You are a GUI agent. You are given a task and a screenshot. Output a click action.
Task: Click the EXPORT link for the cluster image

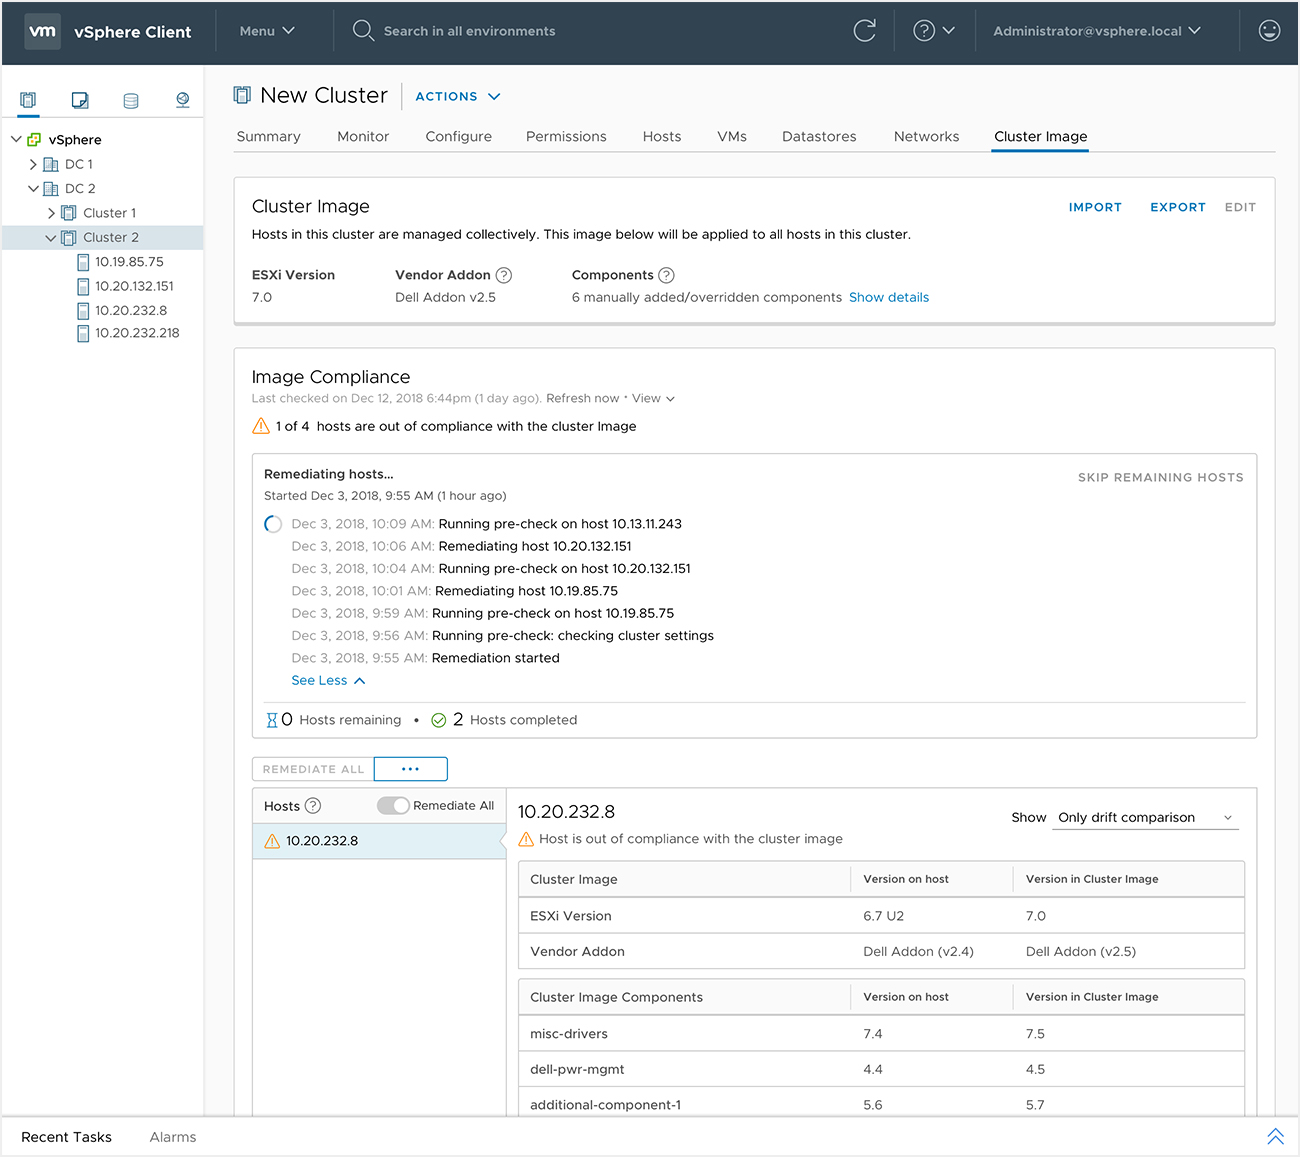click(x=1177, y=207)
